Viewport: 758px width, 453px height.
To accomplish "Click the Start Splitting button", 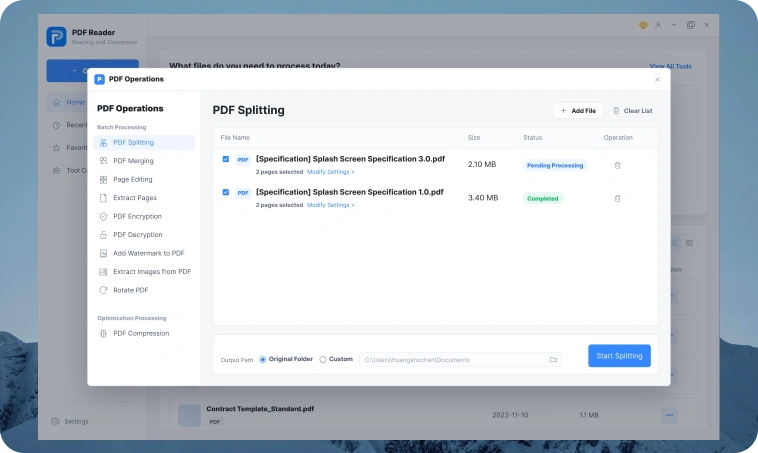I will click(619, 356).
